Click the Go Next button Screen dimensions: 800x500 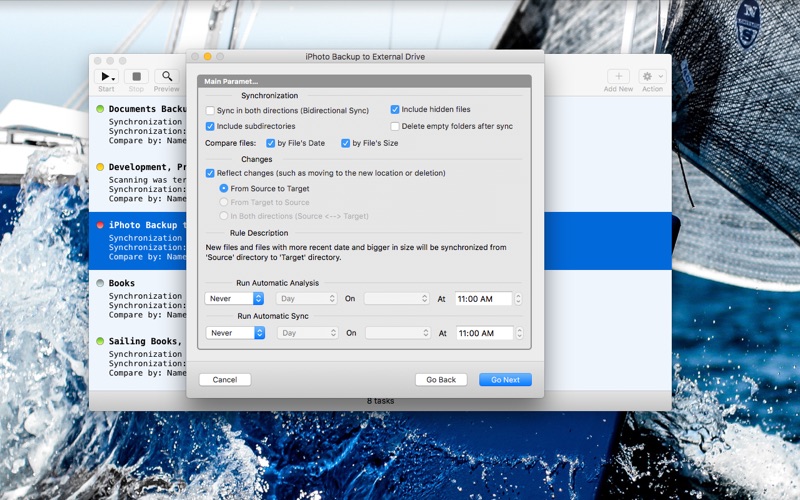(x=505, y=380)
